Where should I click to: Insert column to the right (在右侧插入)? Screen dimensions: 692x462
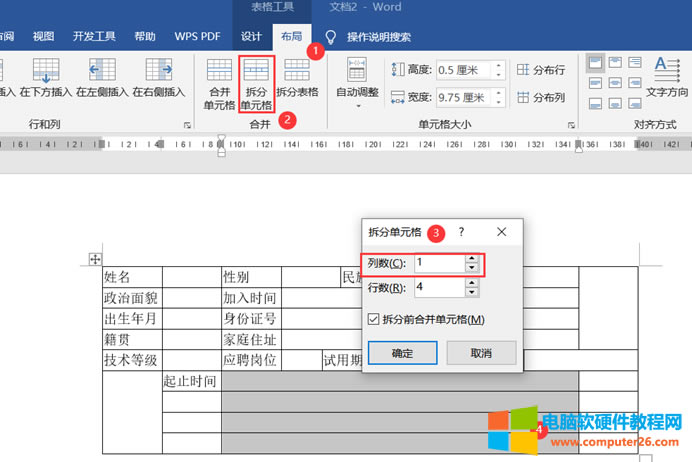coord(159,78)
